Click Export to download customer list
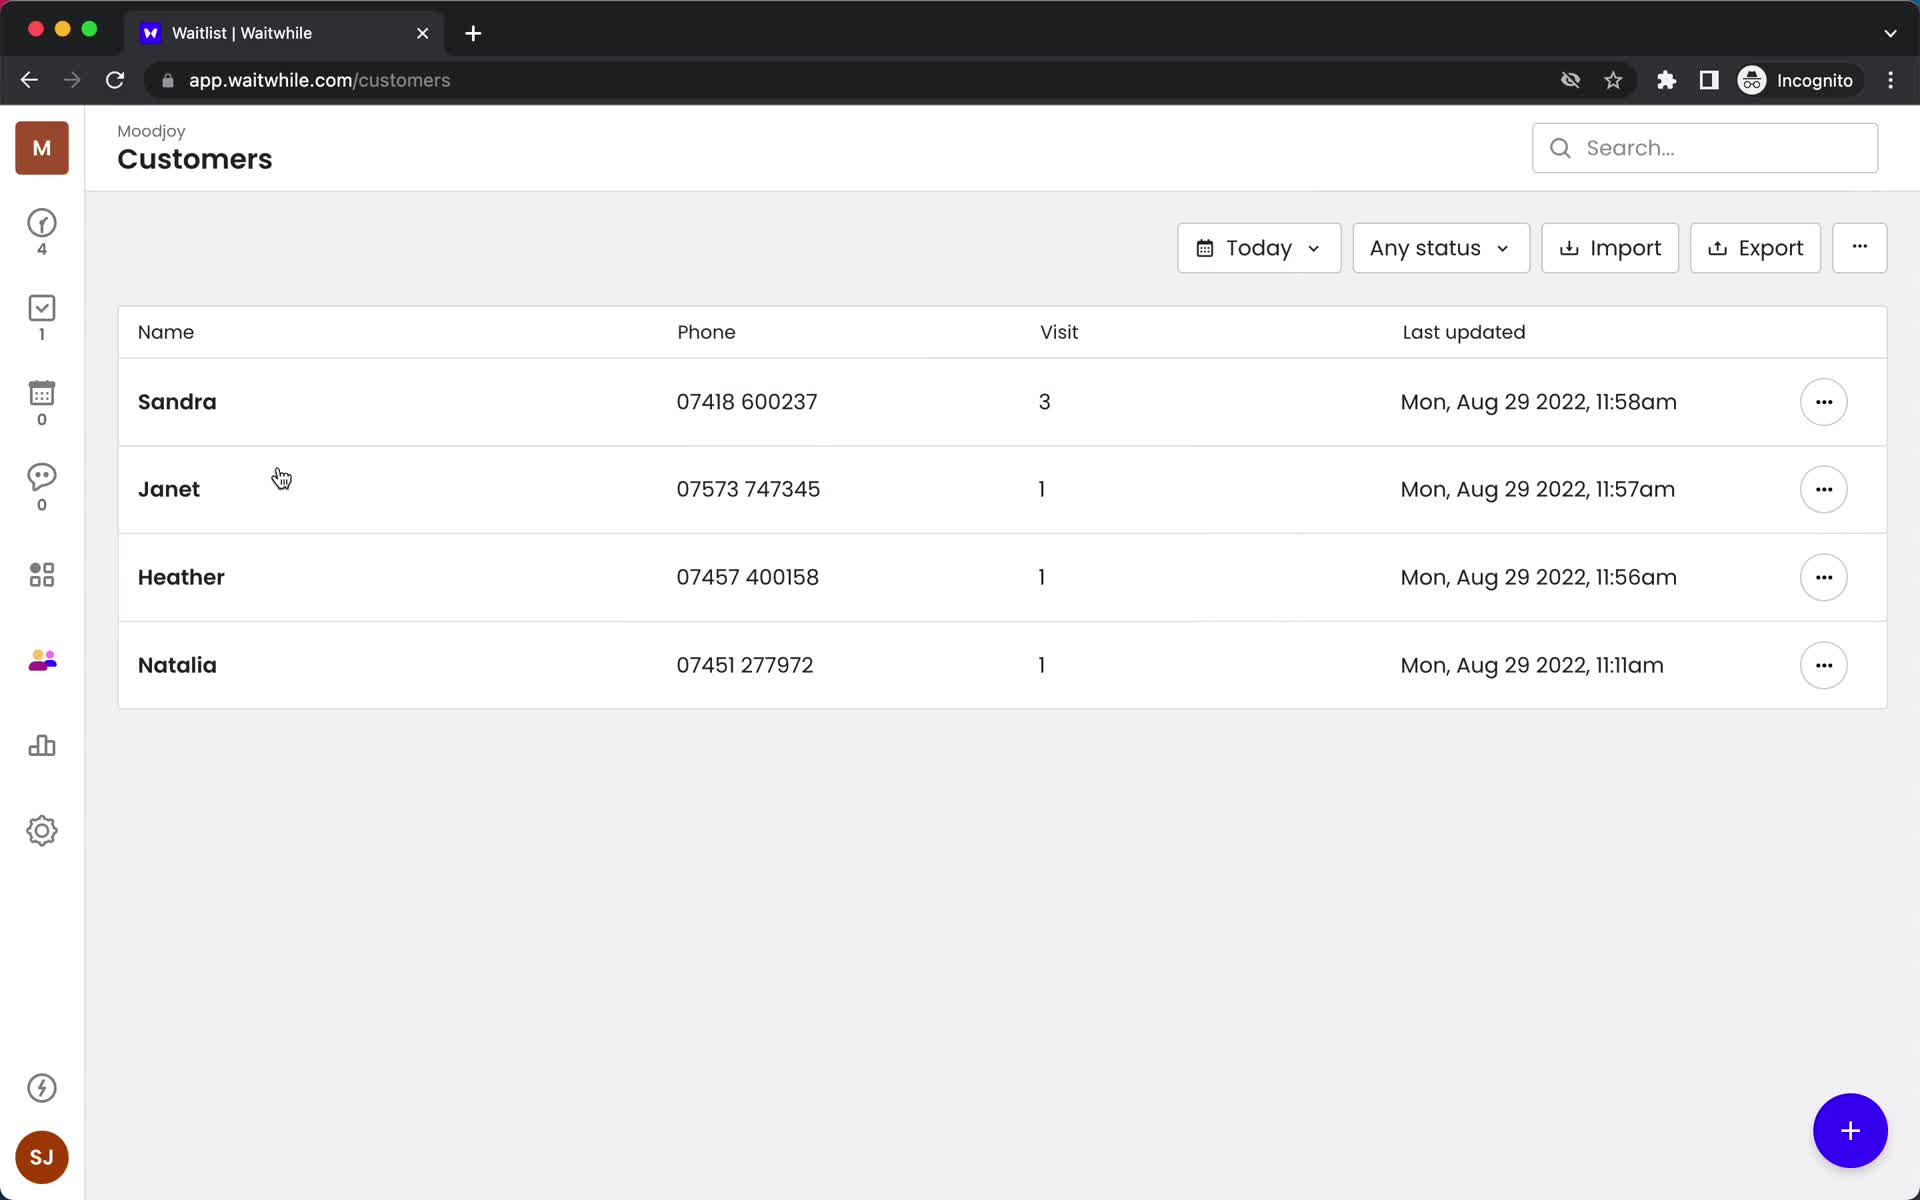This screenshot has width=1920, height=1200. [1756, 247]
